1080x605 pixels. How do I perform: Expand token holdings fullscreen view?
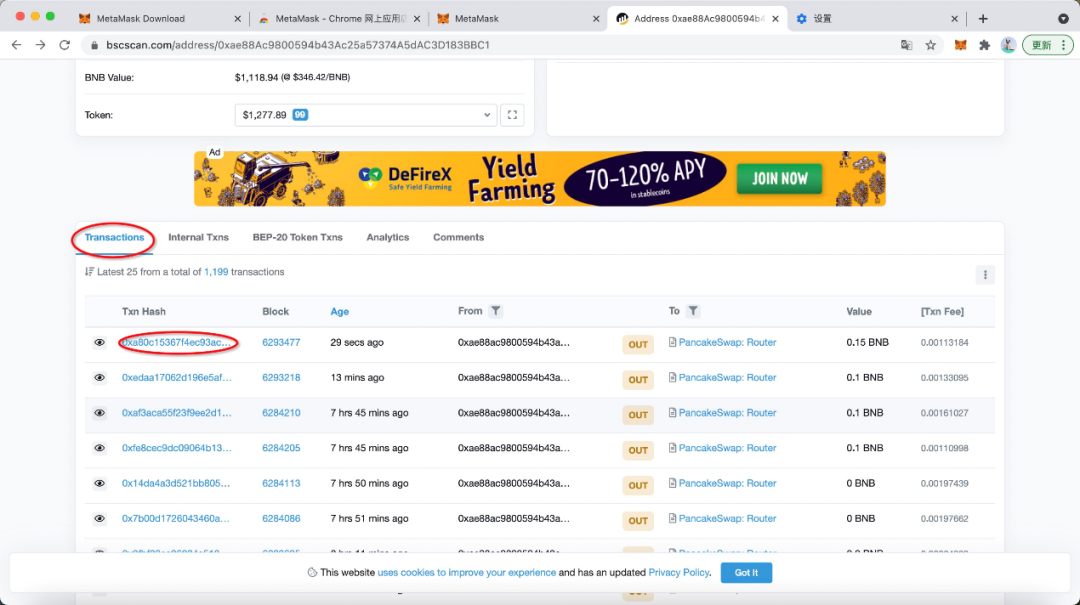click(512, 115)
